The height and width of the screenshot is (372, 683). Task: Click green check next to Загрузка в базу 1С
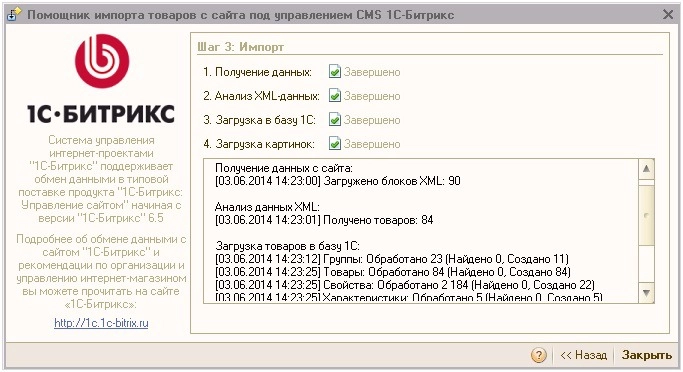click(335, 119)
